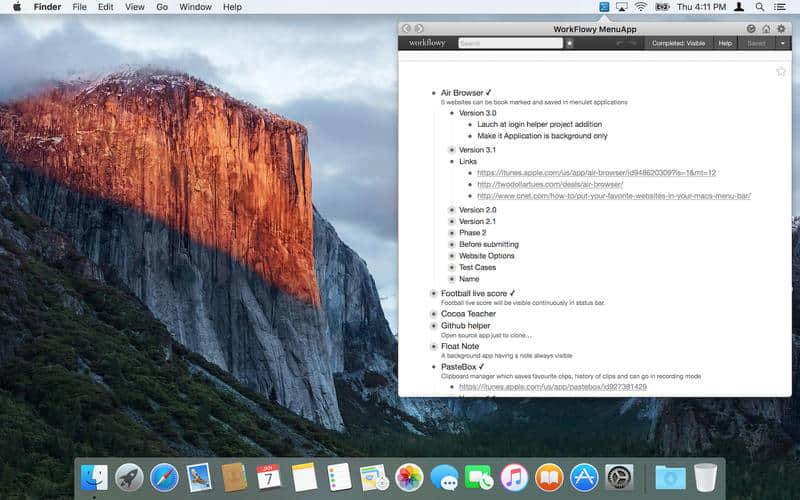Open System Preferences in the Dock
This screenshot has width=800, height=500.
(x=619, y=478)
